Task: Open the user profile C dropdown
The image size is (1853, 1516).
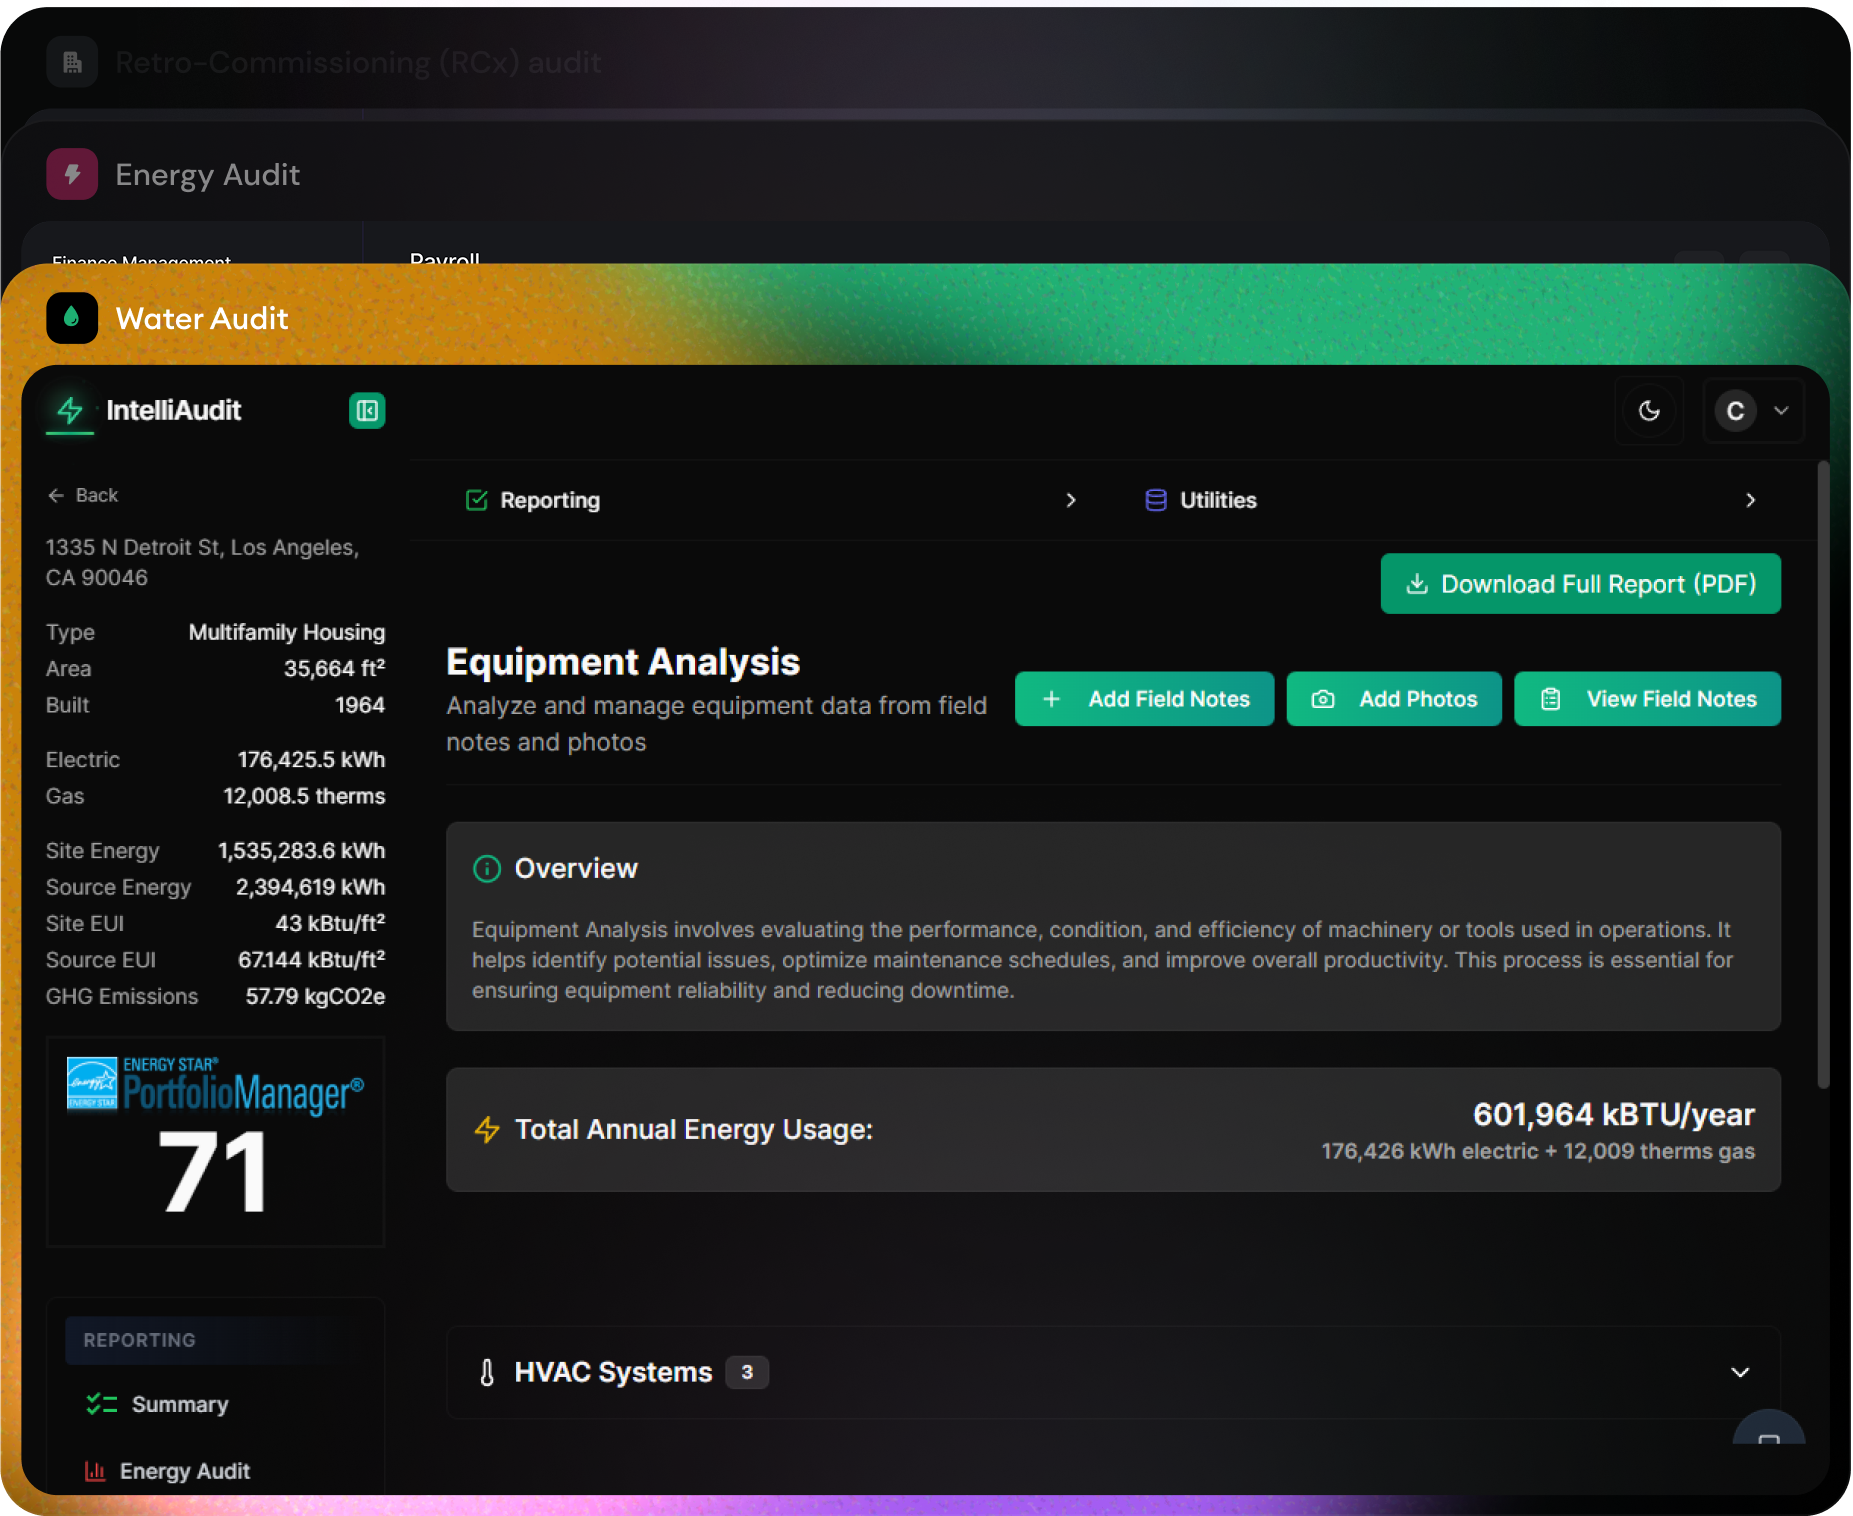Action: point(1753,410)
